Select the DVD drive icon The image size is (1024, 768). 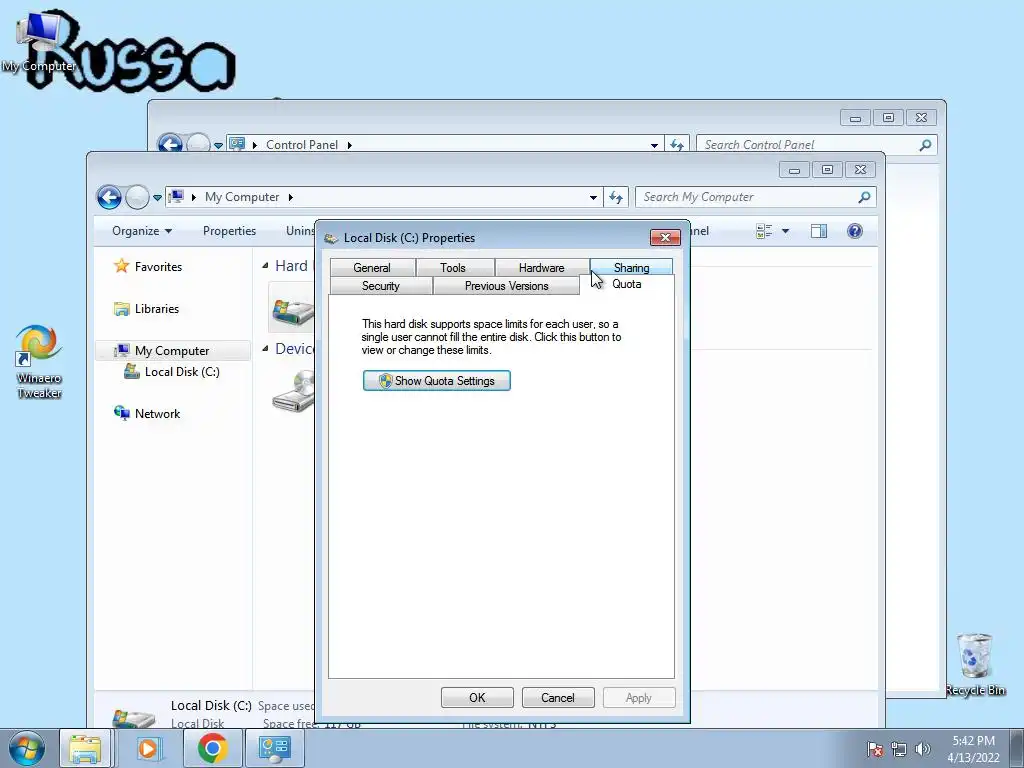[x=294, y=391]
